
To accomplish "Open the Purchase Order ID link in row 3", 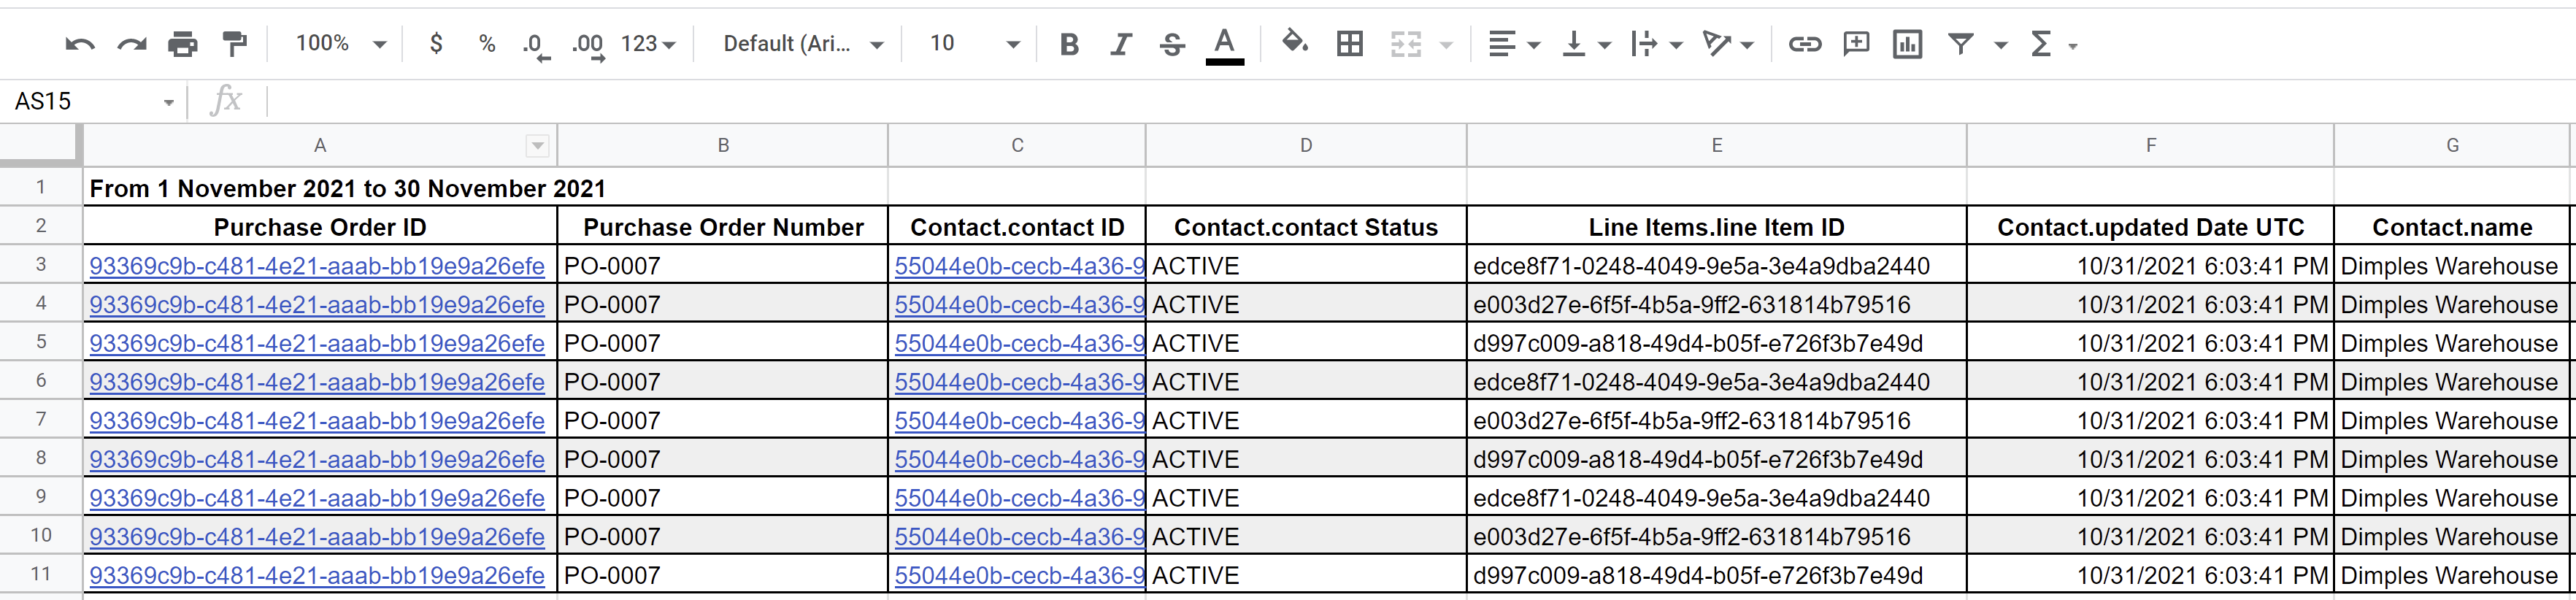I will pos(317,266).
